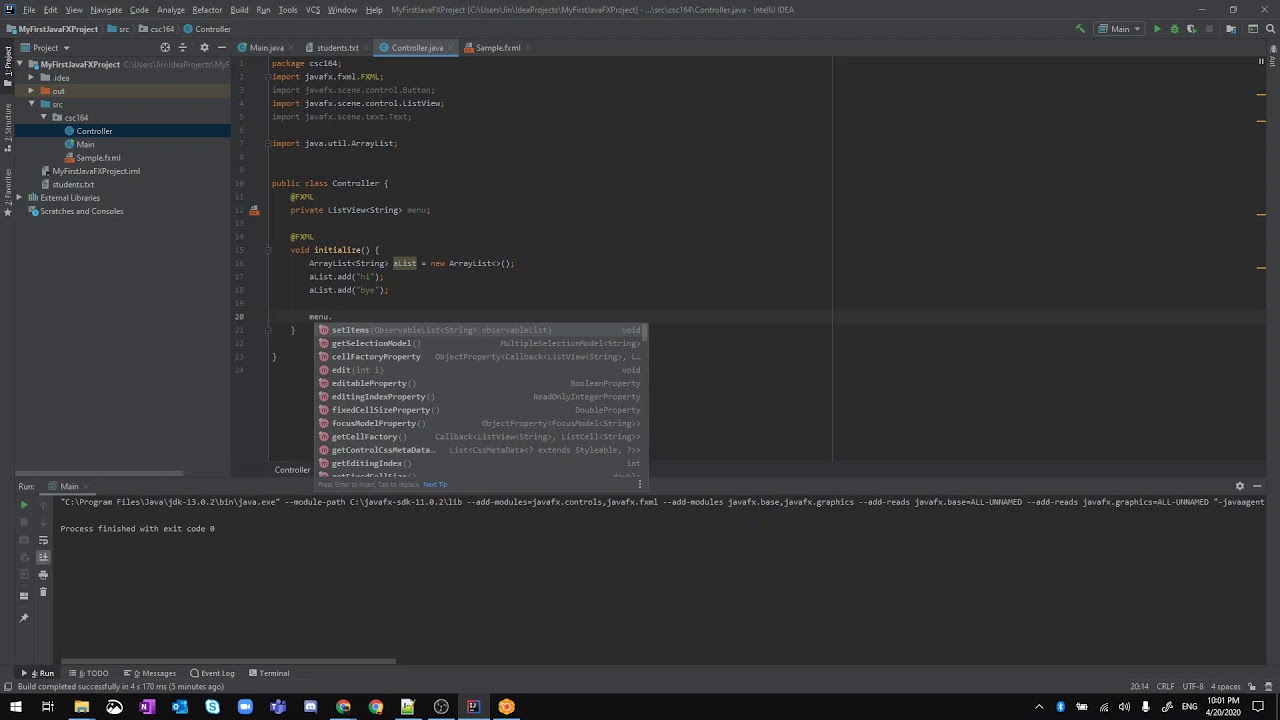
Task: Expand External Libraries node
Action: (x=19, y=198)
